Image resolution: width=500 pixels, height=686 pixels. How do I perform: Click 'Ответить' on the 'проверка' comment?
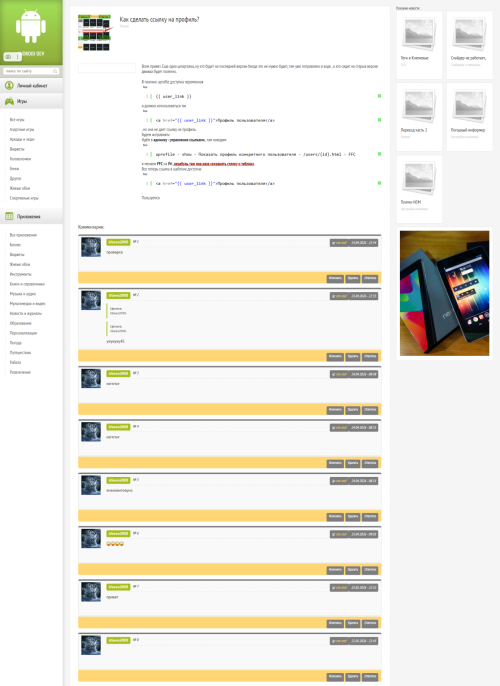tap(370, 278)
